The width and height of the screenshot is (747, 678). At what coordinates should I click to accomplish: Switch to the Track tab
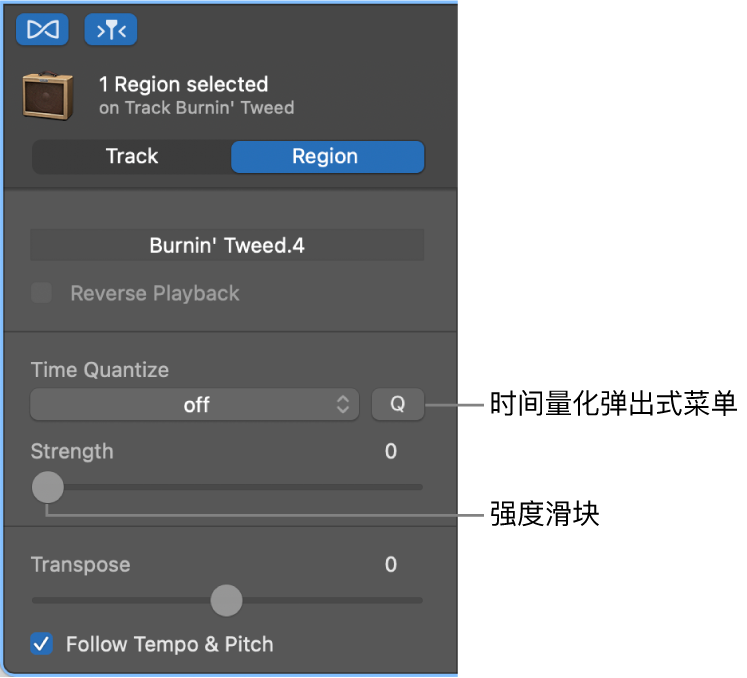point(132,156)
